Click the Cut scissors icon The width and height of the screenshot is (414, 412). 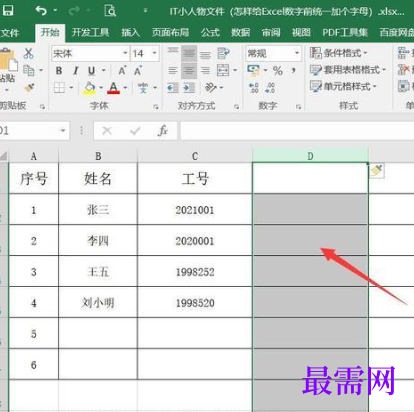tap(29, 53)
